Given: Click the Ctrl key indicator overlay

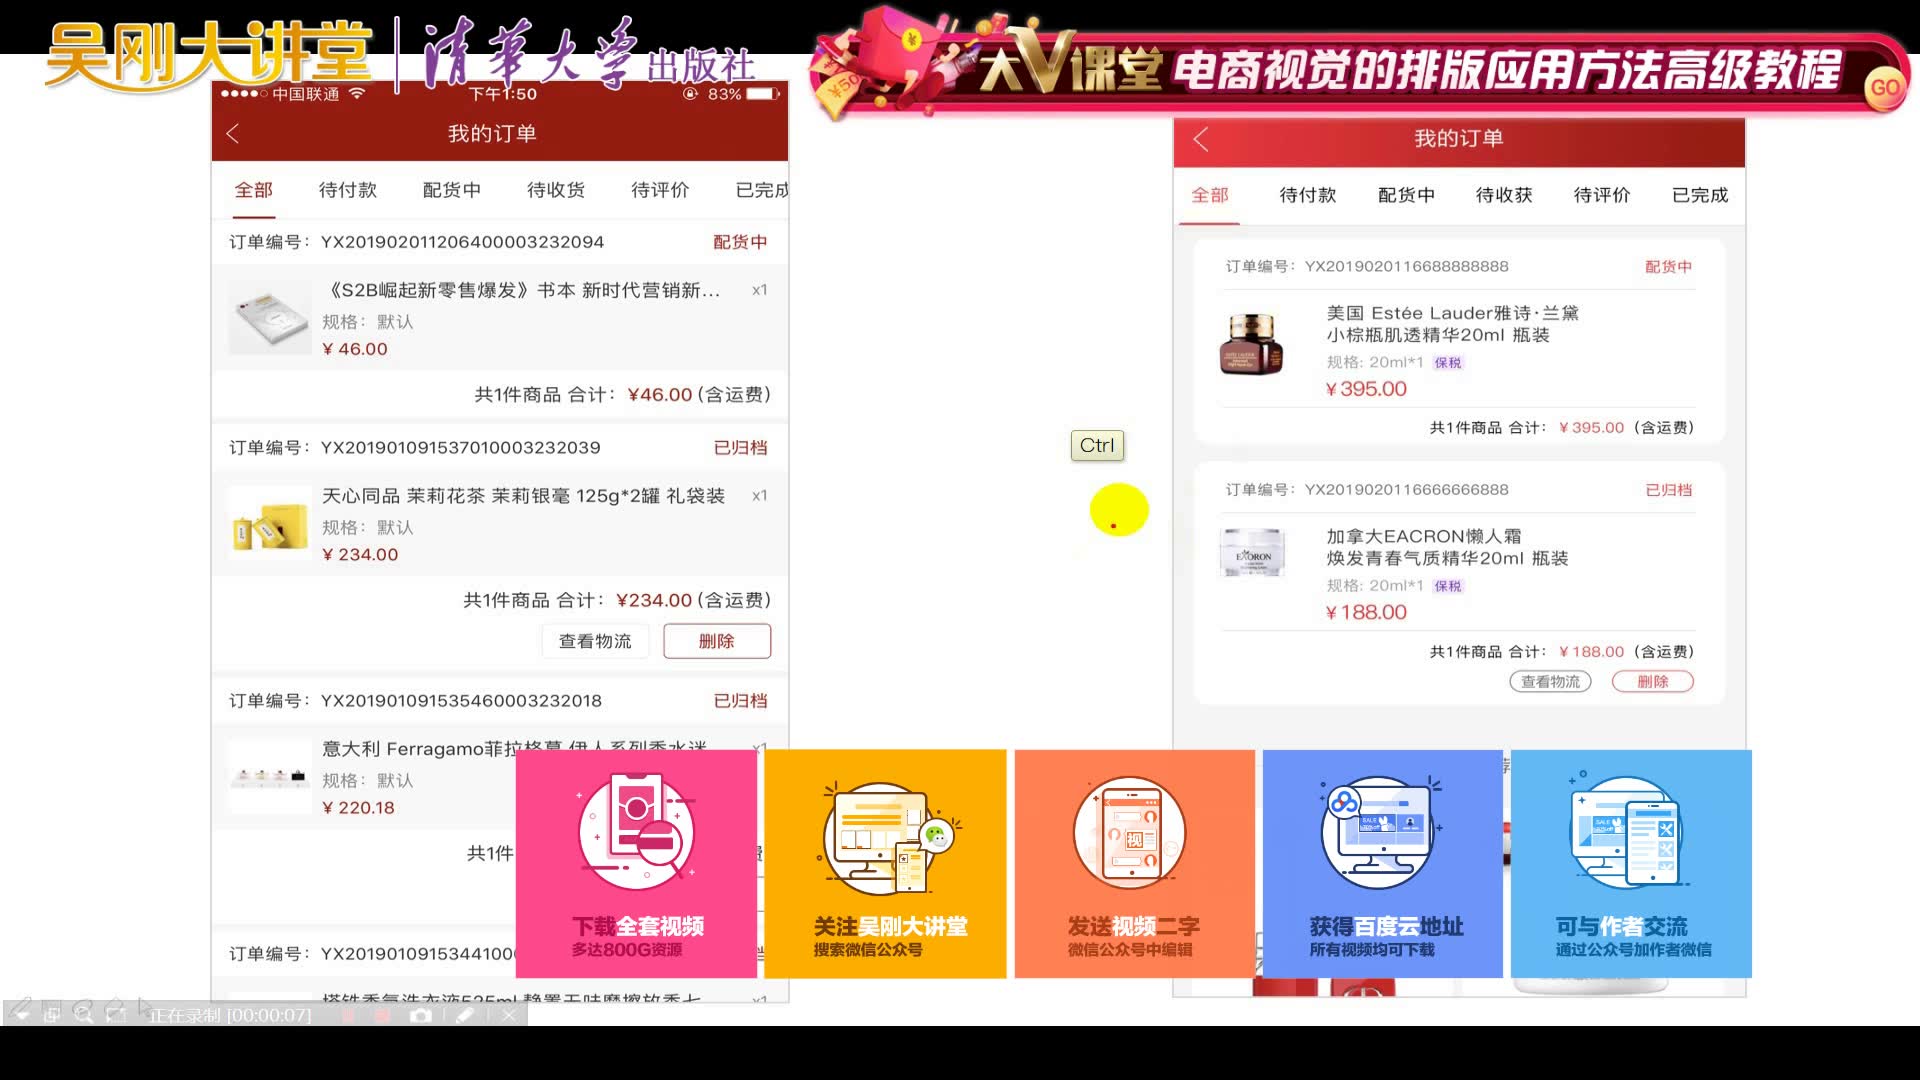Looking at the screenshot, I should point(1097,446).
